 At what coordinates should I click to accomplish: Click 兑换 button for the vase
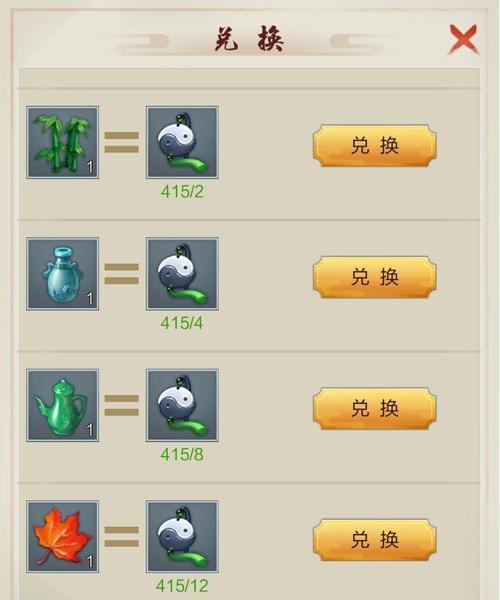[375, 277]
